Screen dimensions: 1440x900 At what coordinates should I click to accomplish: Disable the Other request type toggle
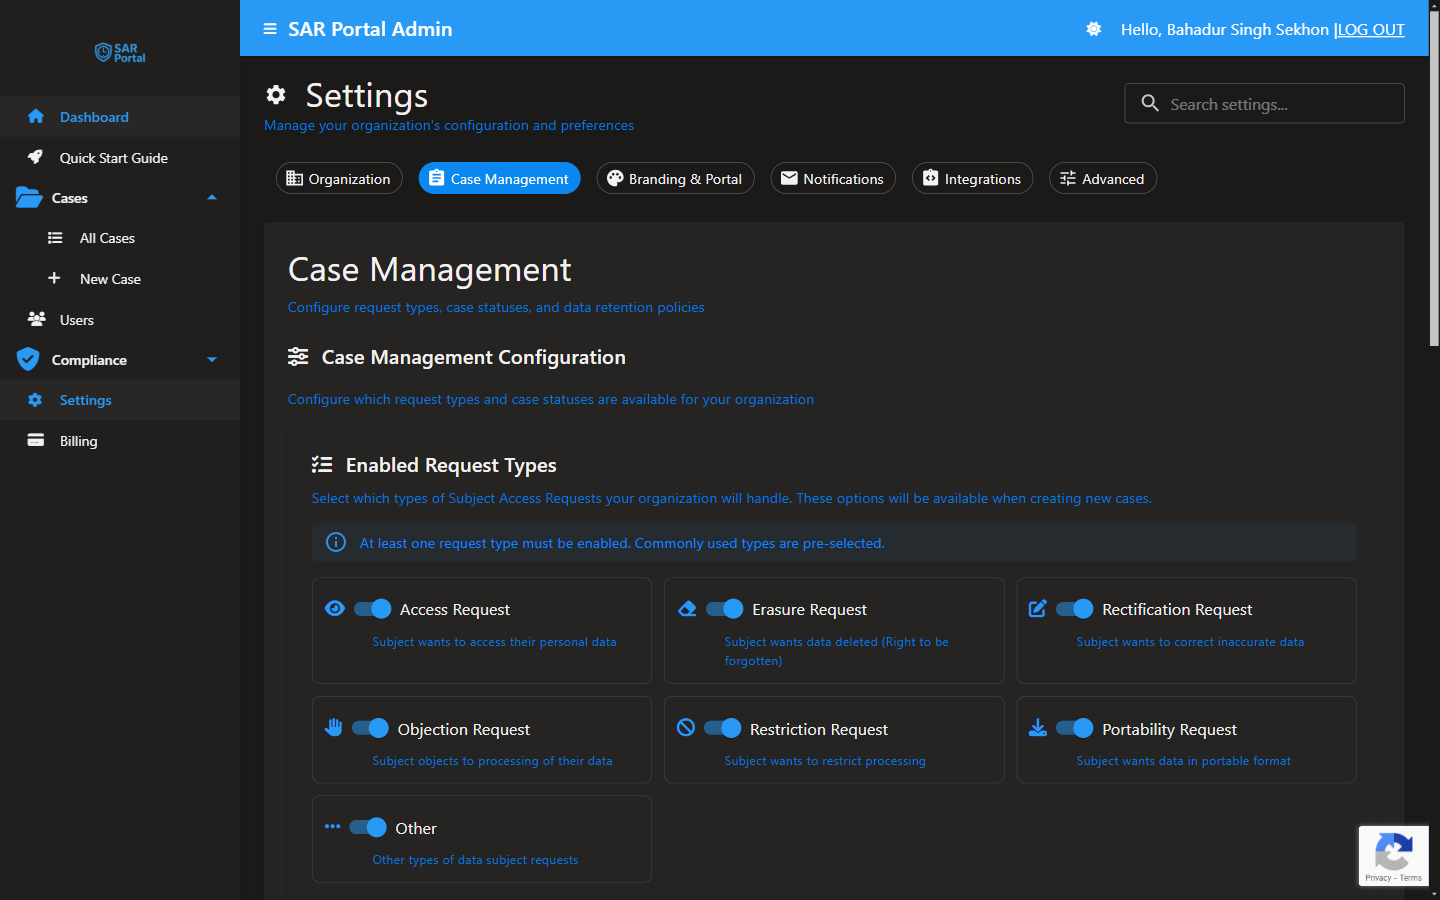[366, 827]
